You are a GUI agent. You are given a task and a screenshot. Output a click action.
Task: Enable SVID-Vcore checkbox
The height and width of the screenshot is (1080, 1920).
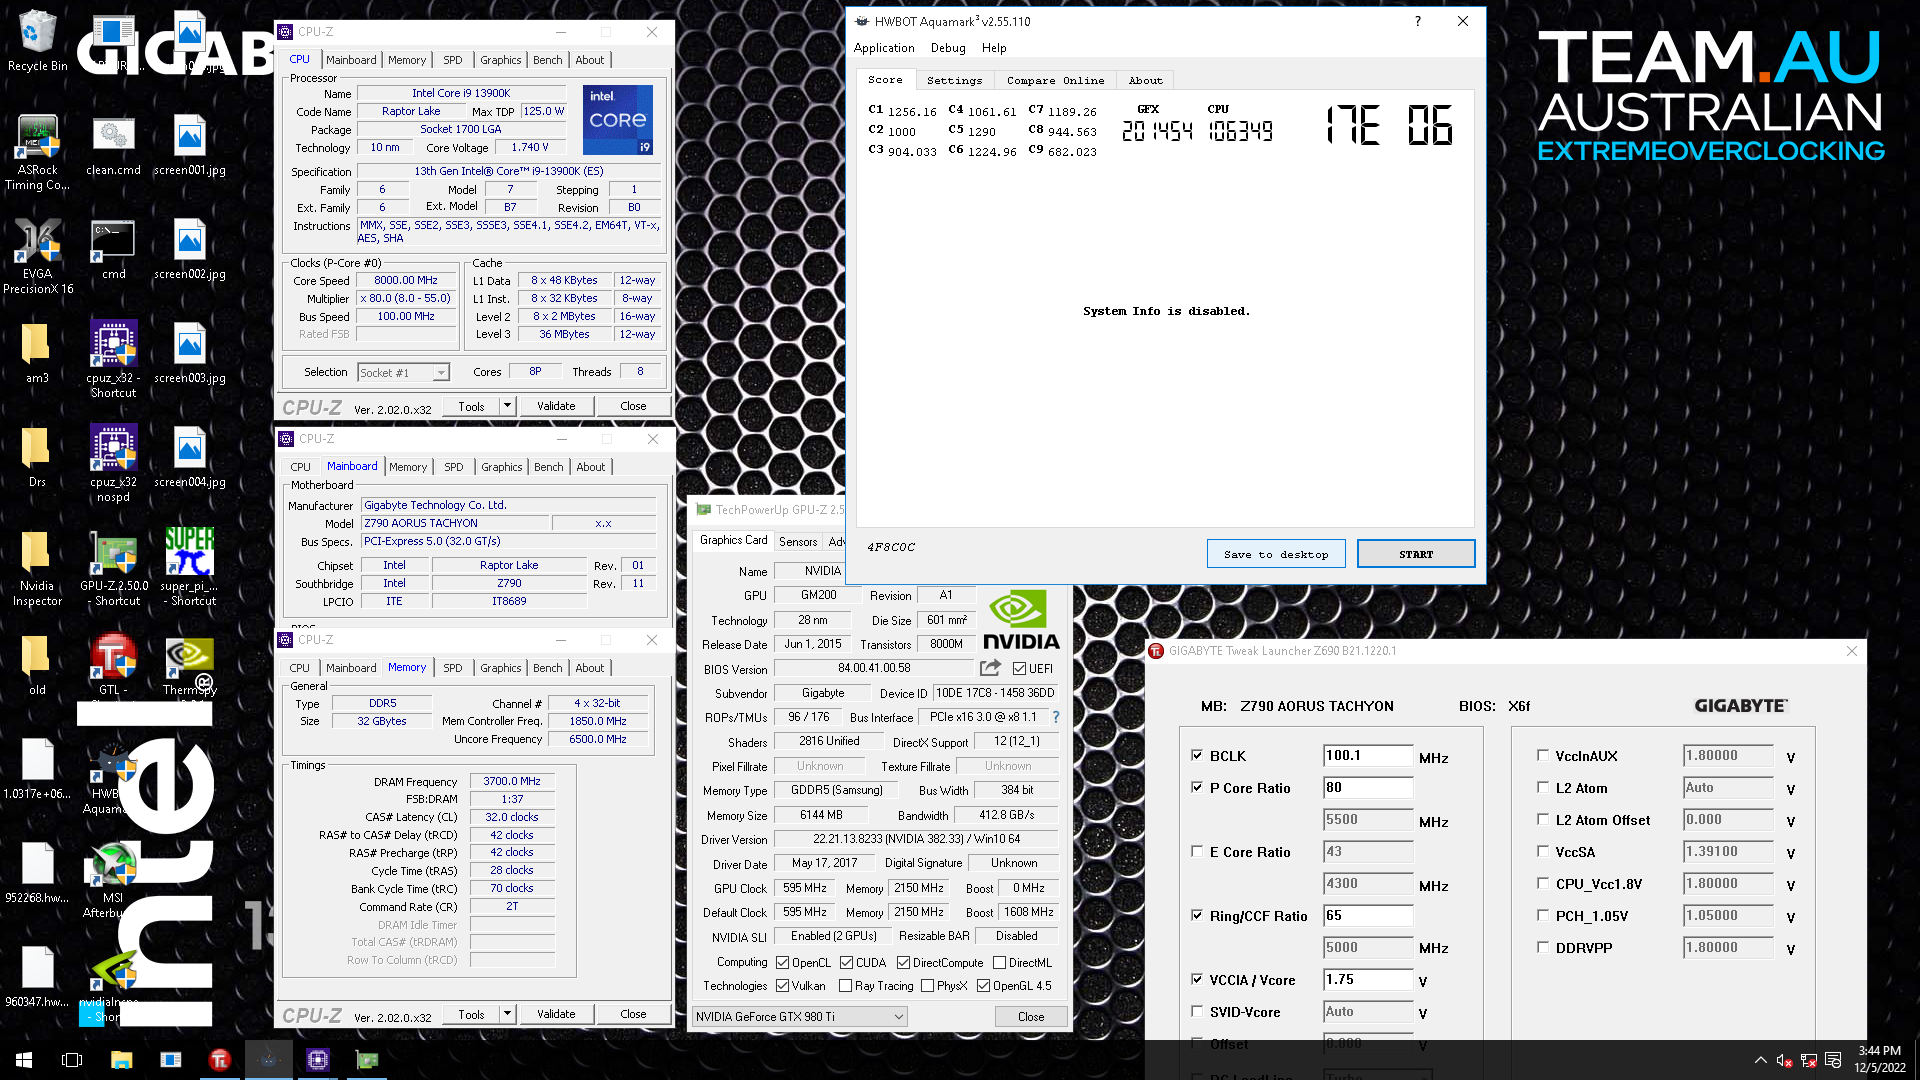click(x=1197, y=1011)
